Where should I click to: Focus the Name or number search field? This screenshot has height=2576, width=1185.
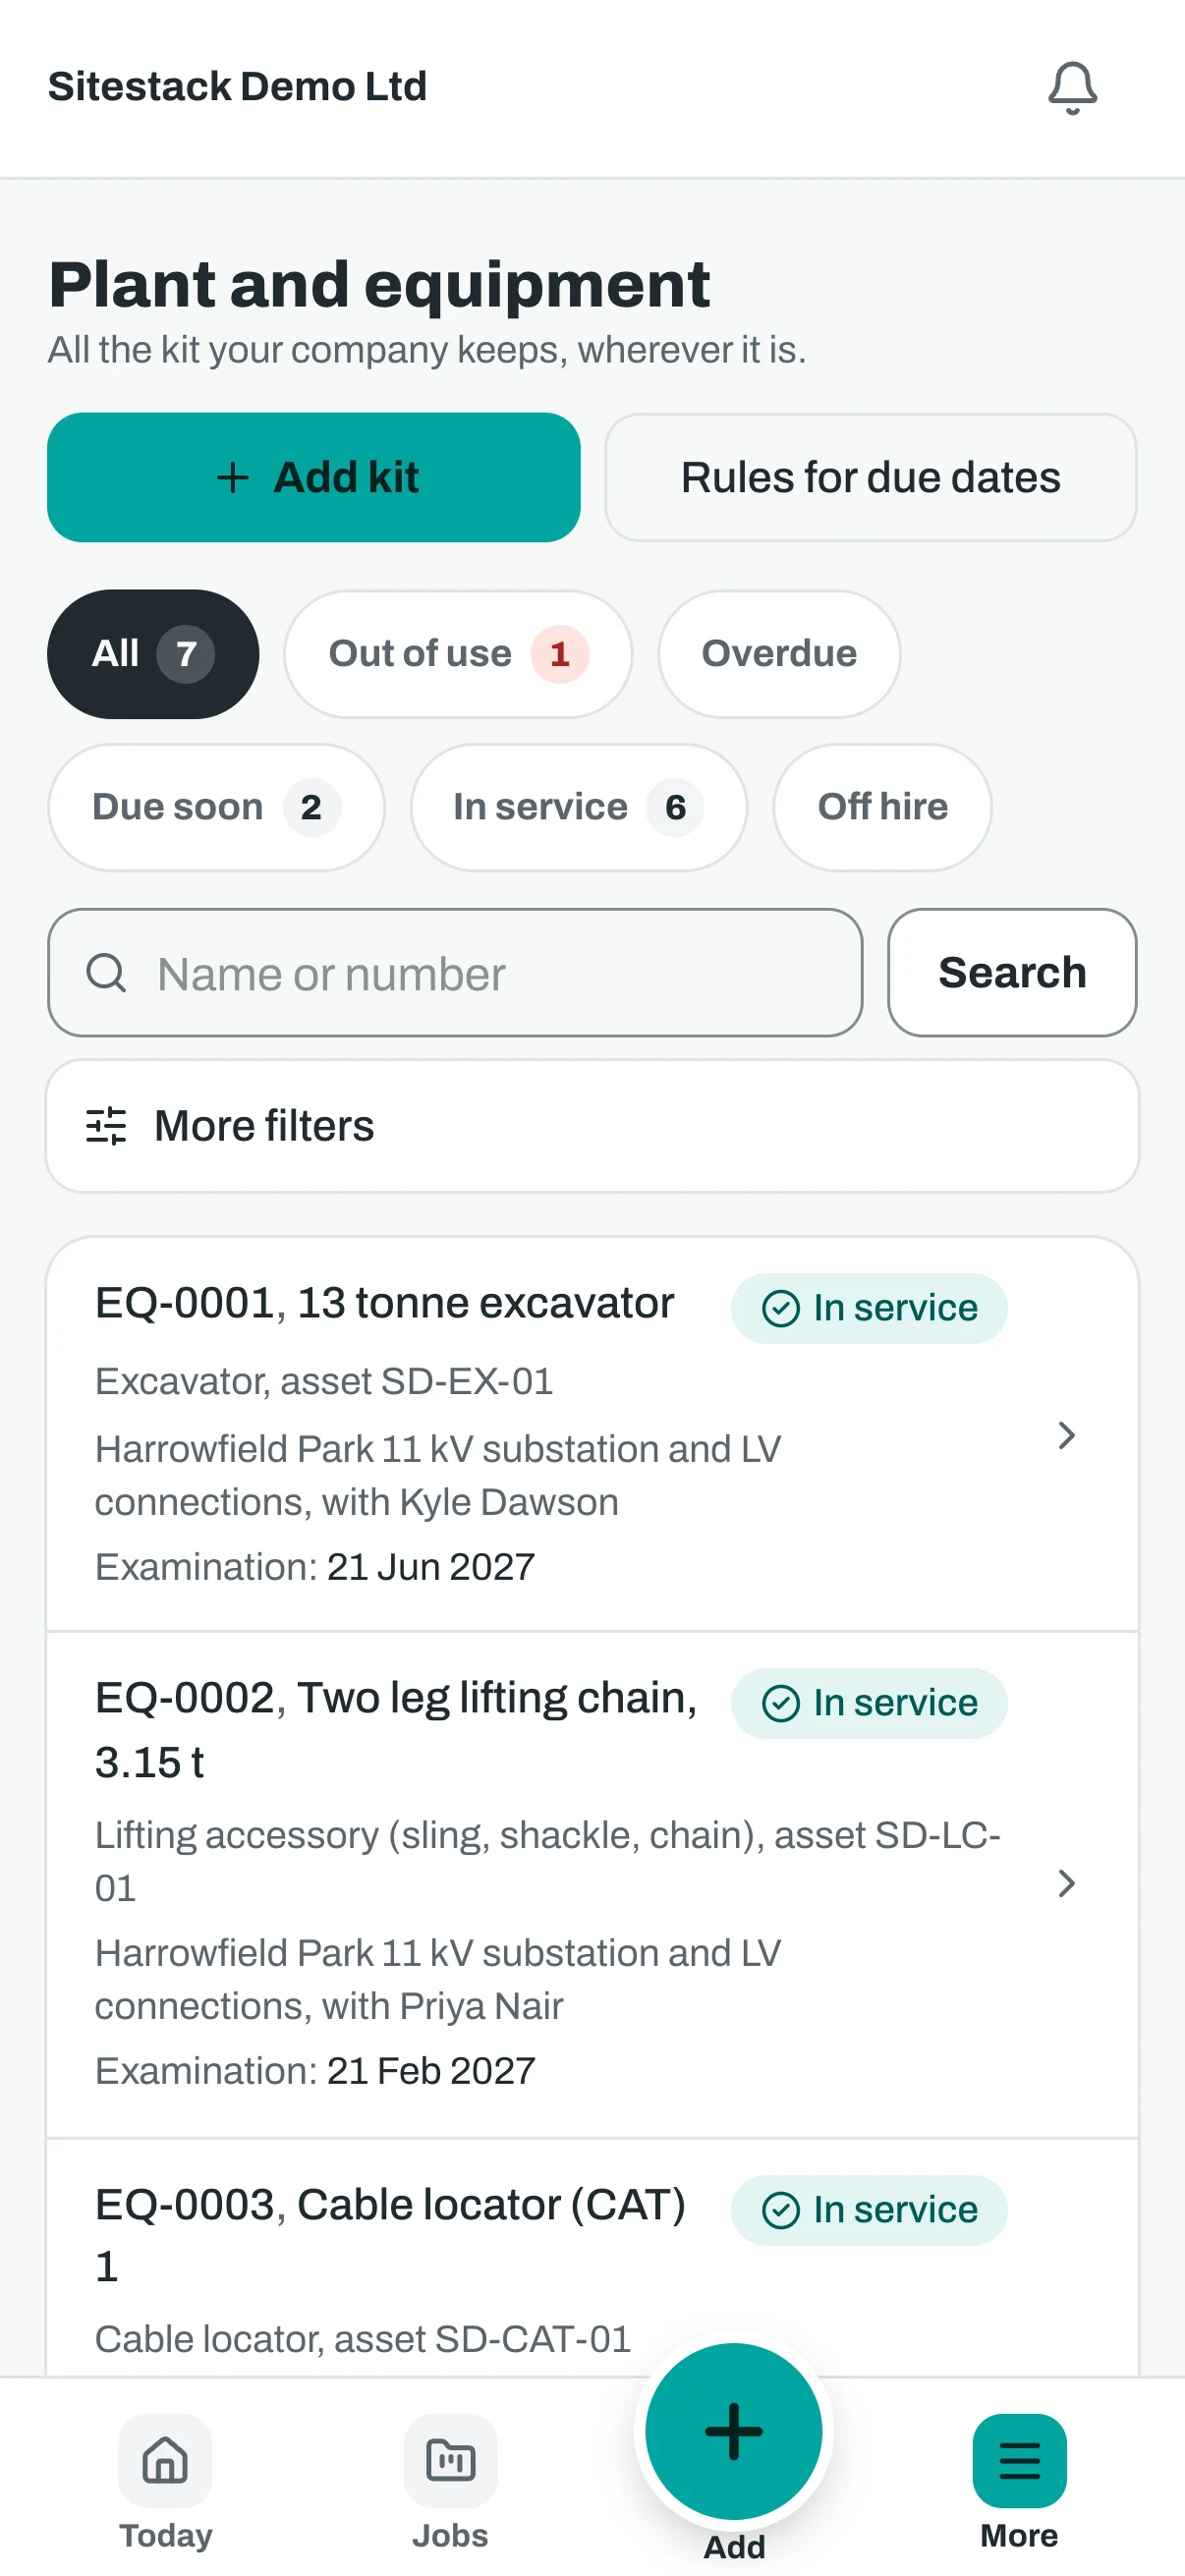tap(455, 973)
